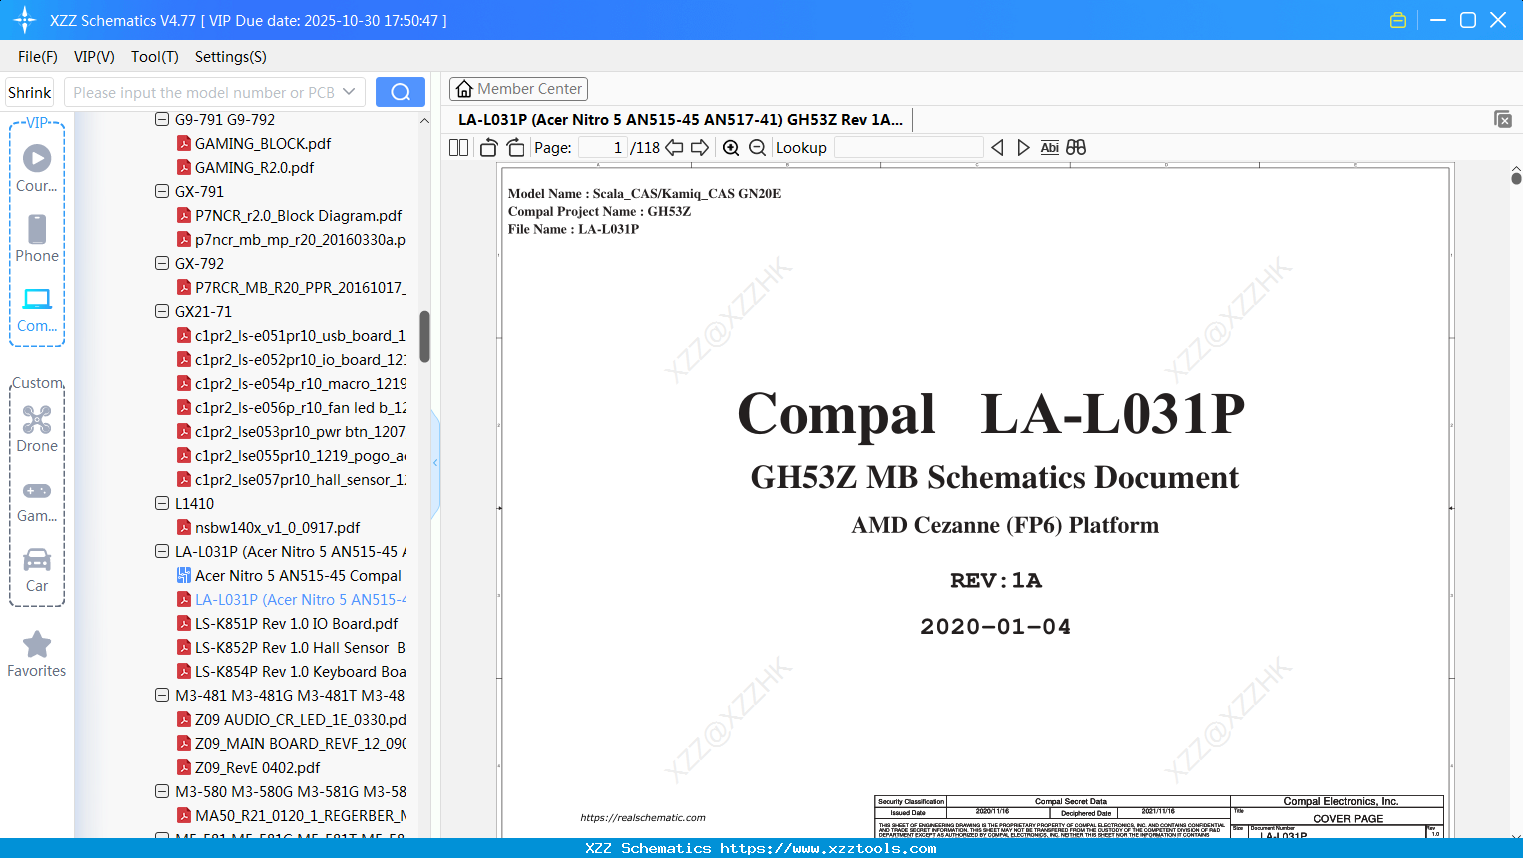Collapse the file tree panel with side handle
Viewport: 1523px width, 858px height.
(435, 463)
